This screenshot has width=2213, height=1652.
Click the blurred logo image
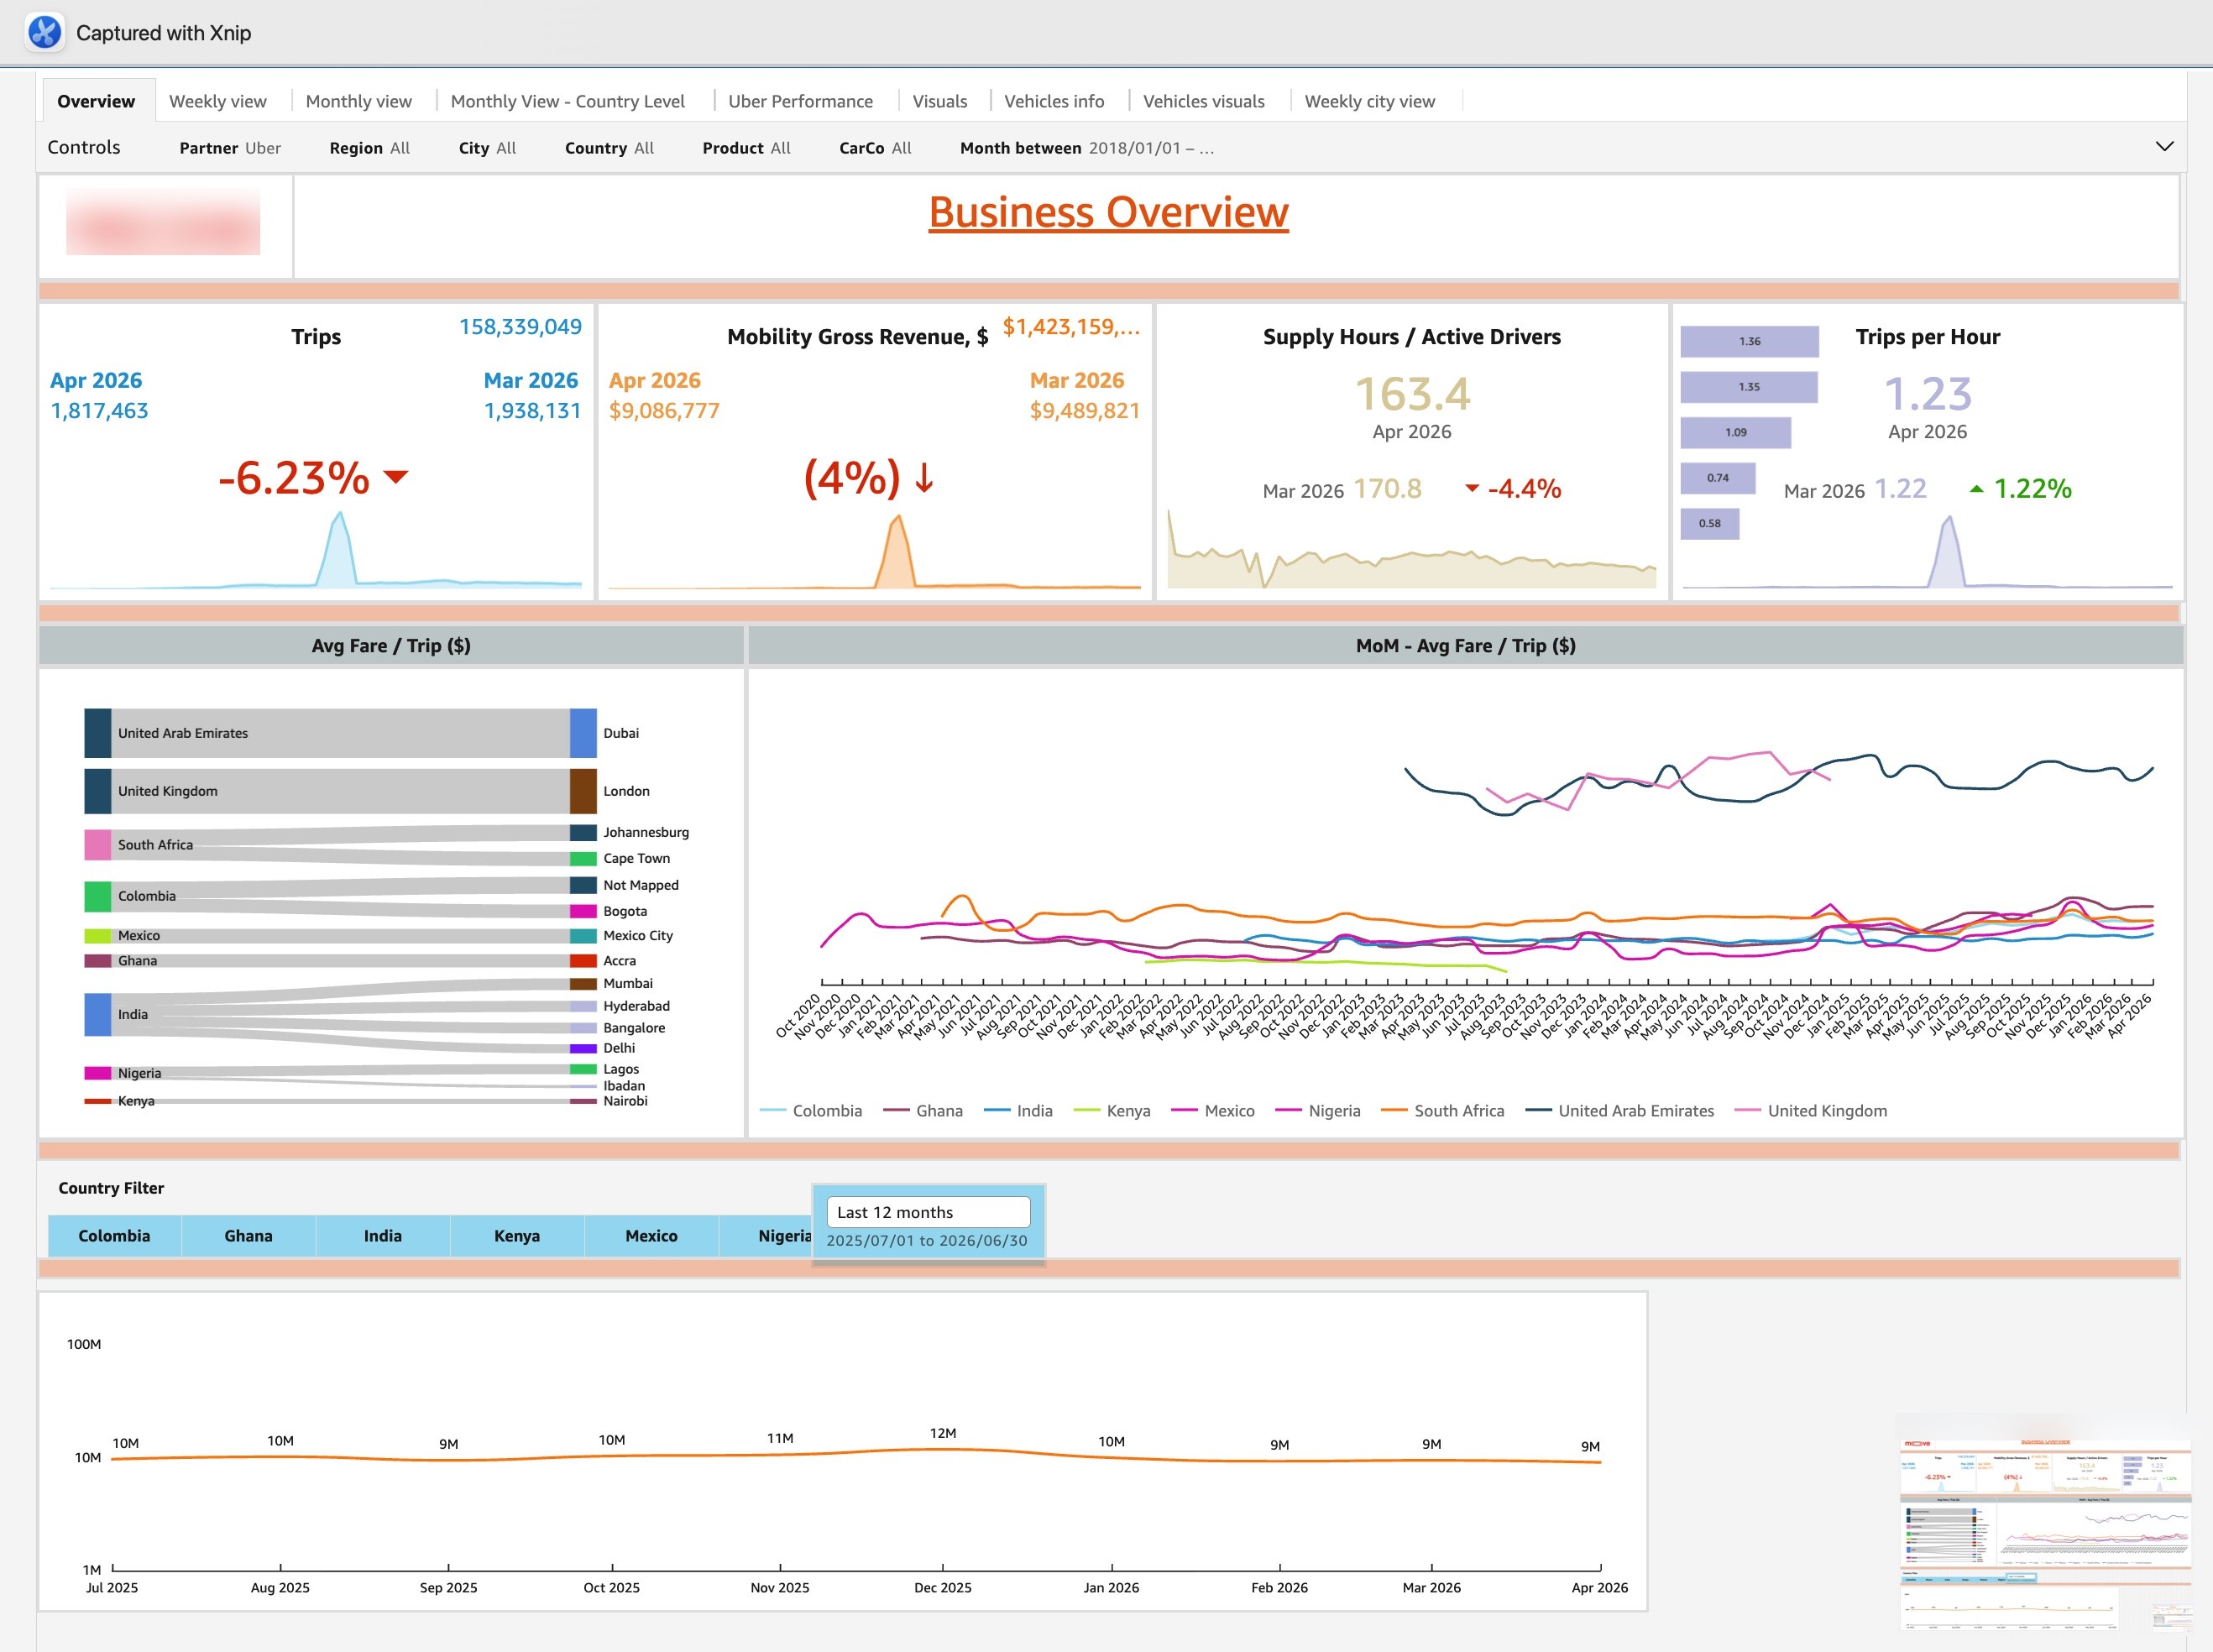click(x=163, y=221)
